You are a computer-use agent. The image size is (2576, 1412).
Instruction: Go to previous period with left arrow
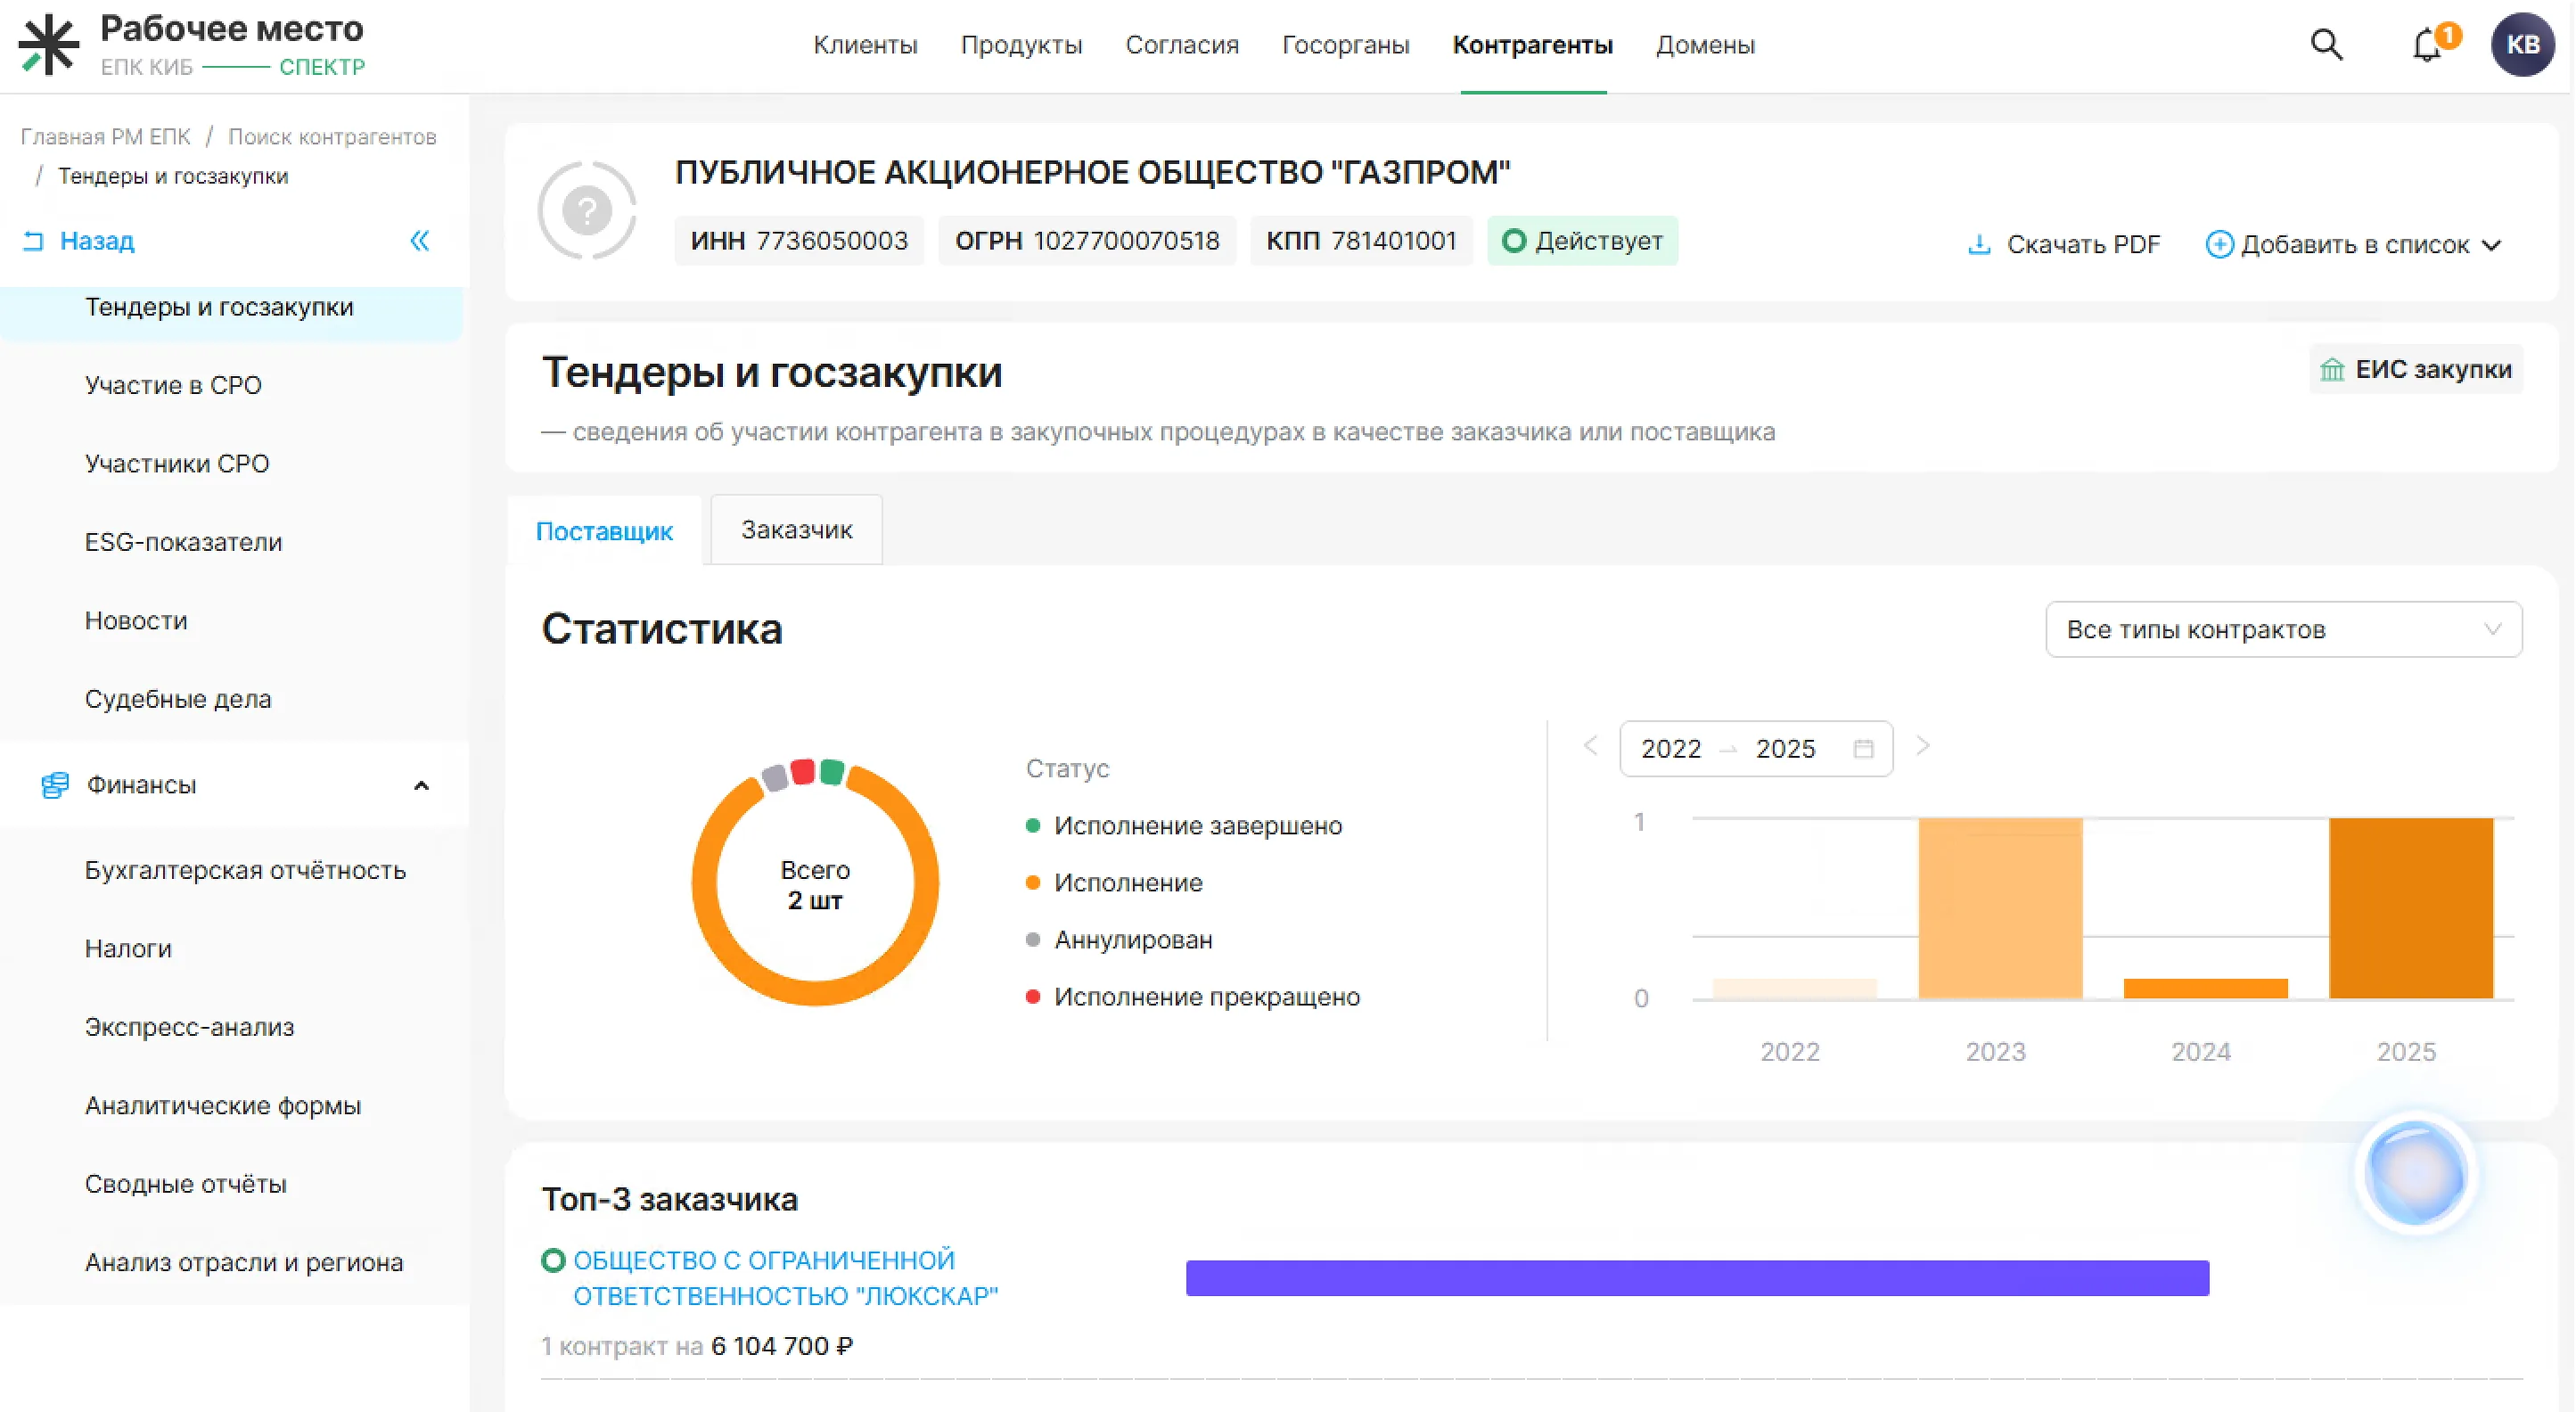coord(1590,747)
